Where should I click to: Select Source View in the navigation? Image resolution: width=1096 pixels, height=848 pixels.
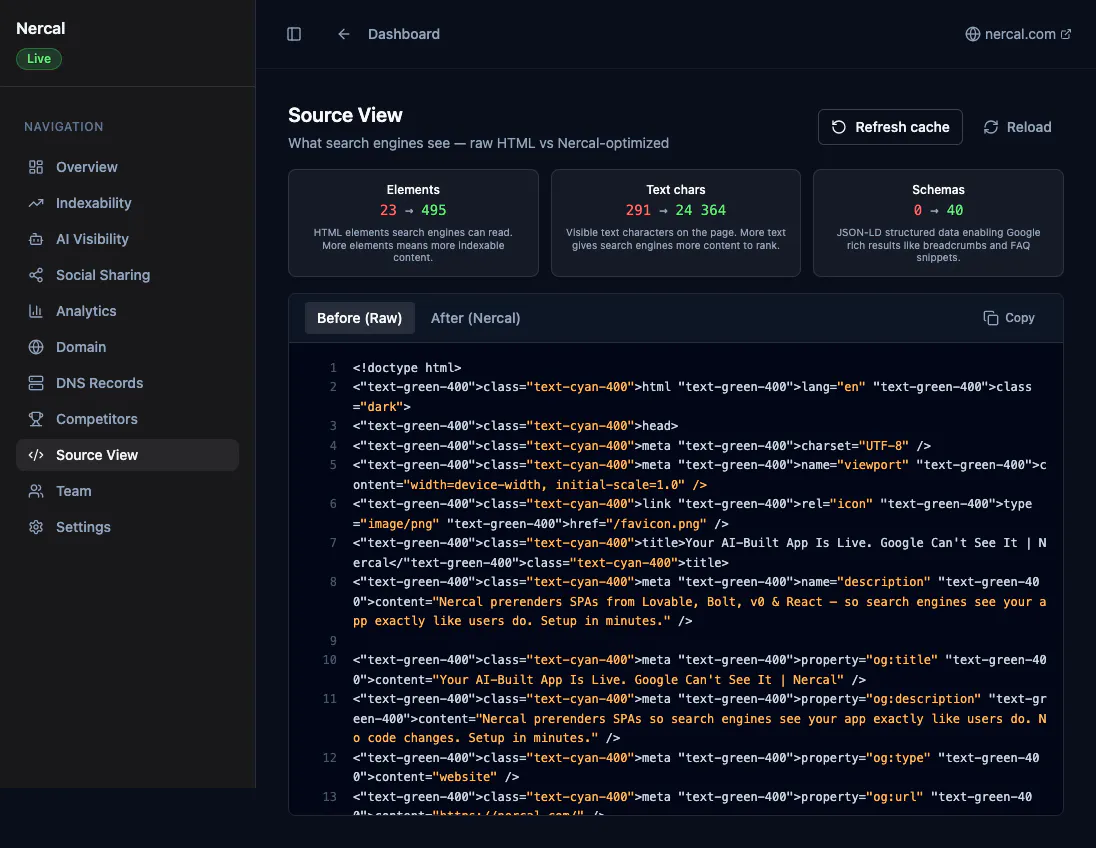click(x=127, y=455)
